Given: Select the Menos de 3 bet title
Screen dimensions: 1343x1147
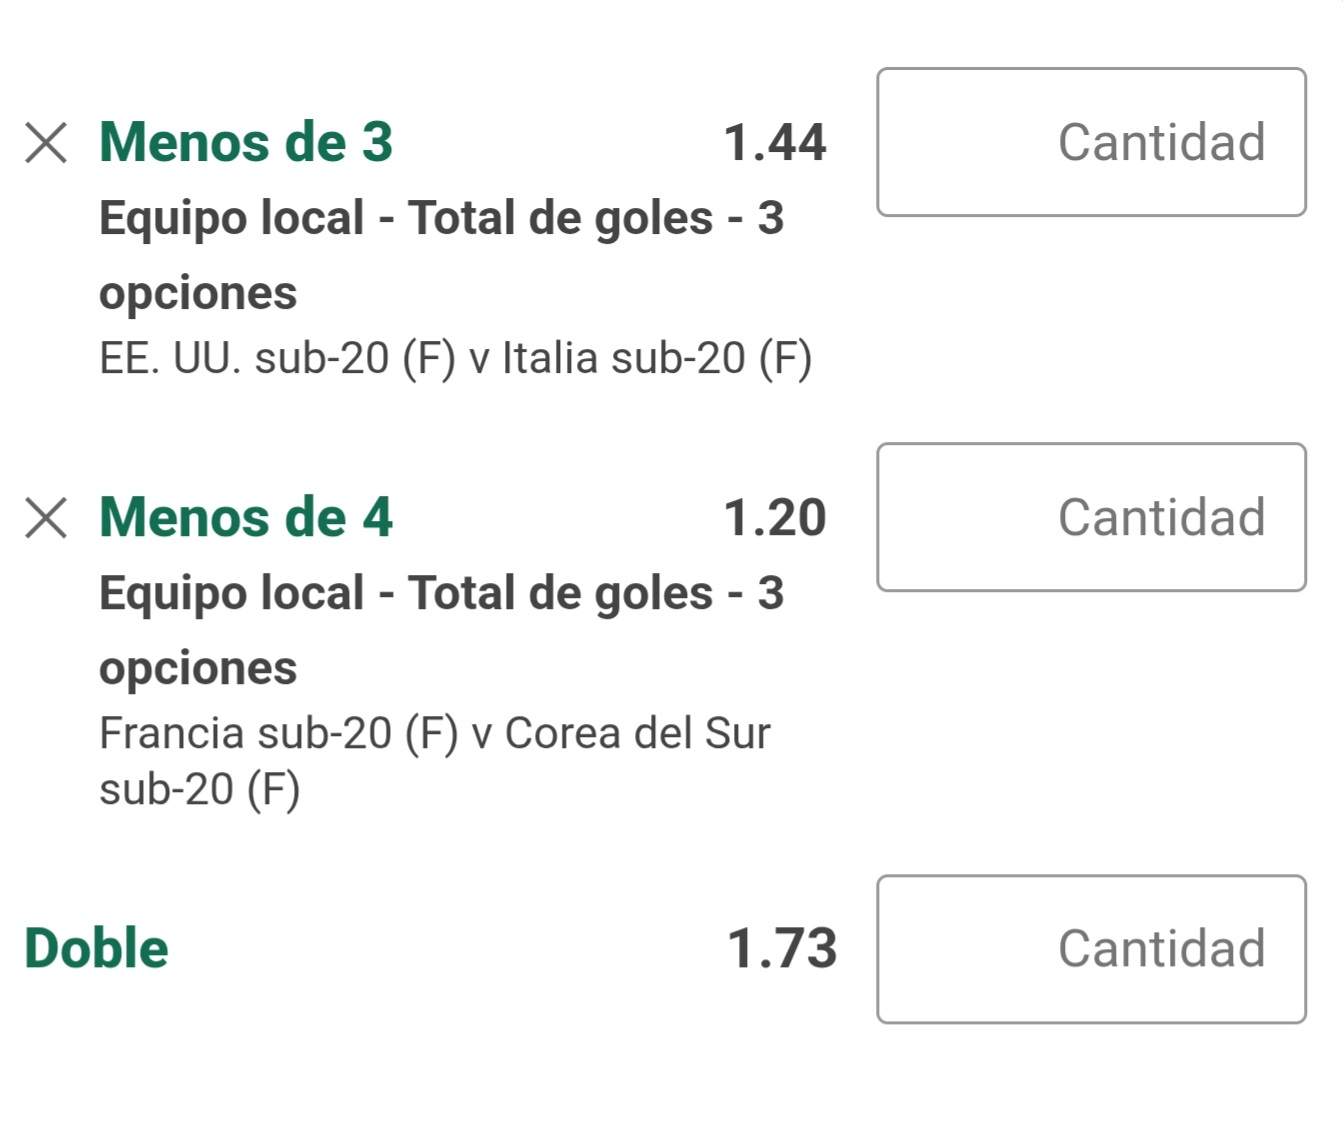Looking at the screenshot, I should (x=246, y=142).
